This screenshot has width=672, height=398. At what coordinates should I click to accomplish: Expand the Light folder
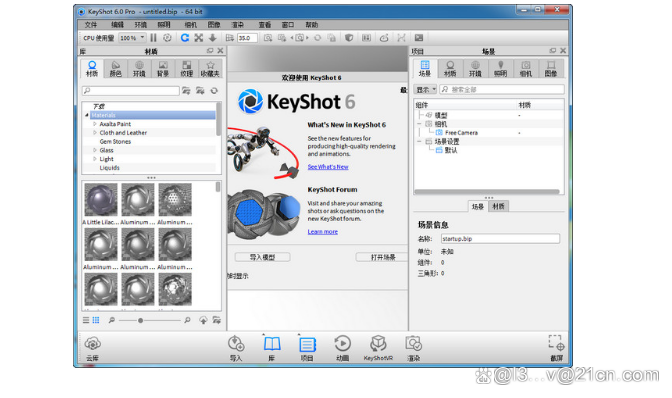tap(95, 159)
